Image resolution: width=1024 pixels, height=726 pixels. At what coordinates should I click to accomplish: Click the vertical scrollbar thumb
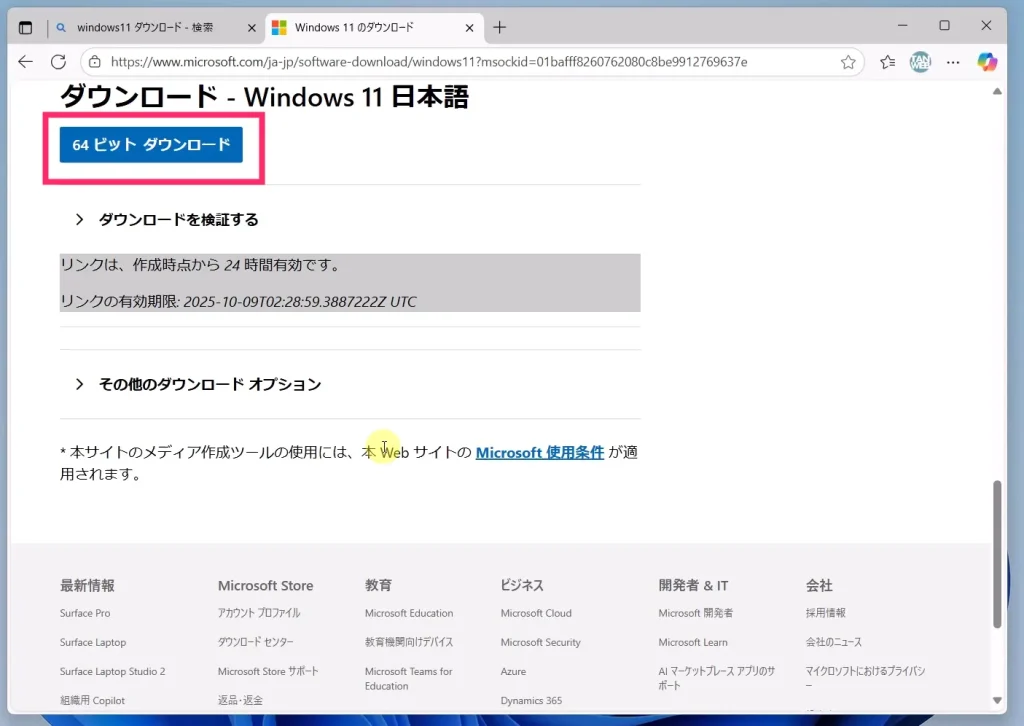[996, 554]
